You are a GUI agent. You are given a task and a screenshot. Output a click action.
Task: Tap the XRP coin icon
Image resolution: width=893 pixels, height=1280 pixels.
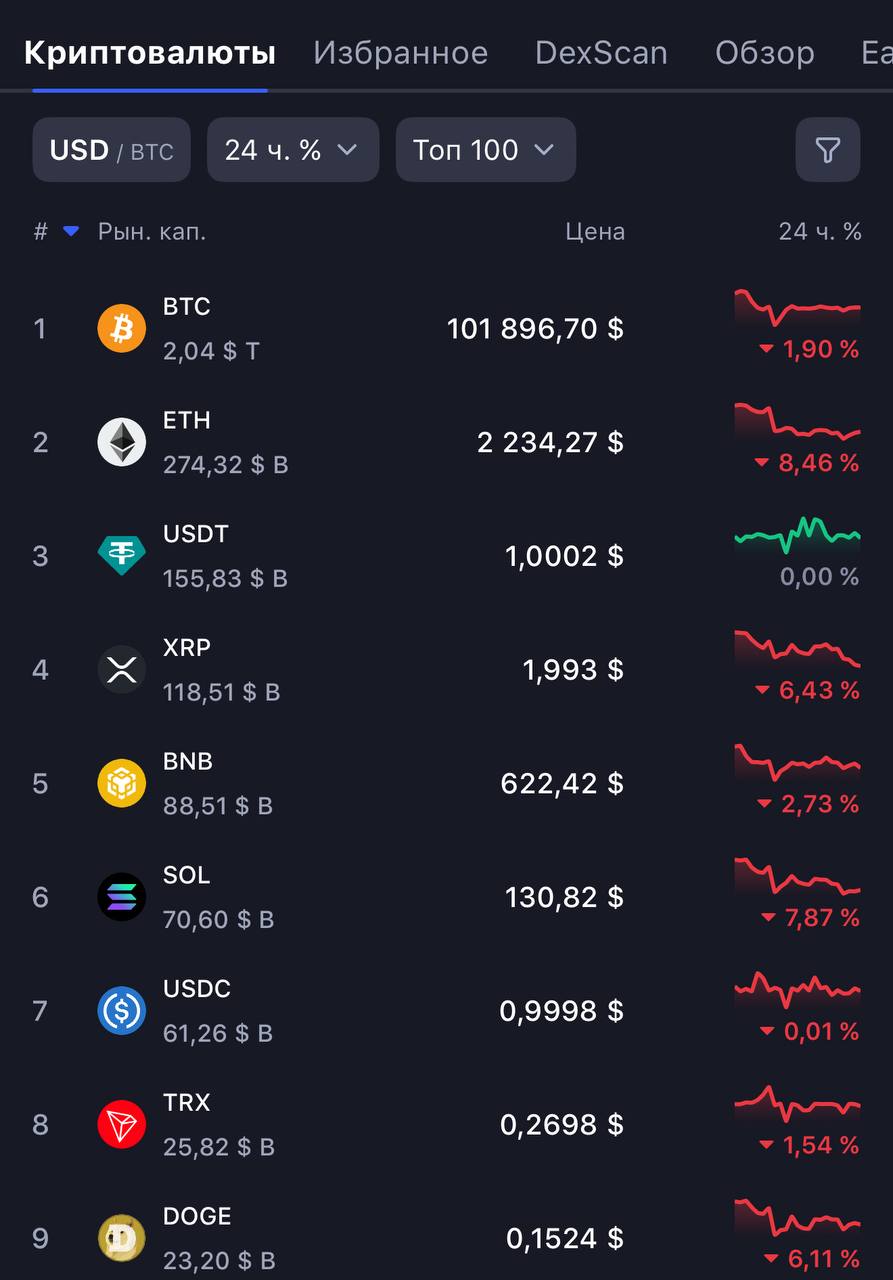121,669
